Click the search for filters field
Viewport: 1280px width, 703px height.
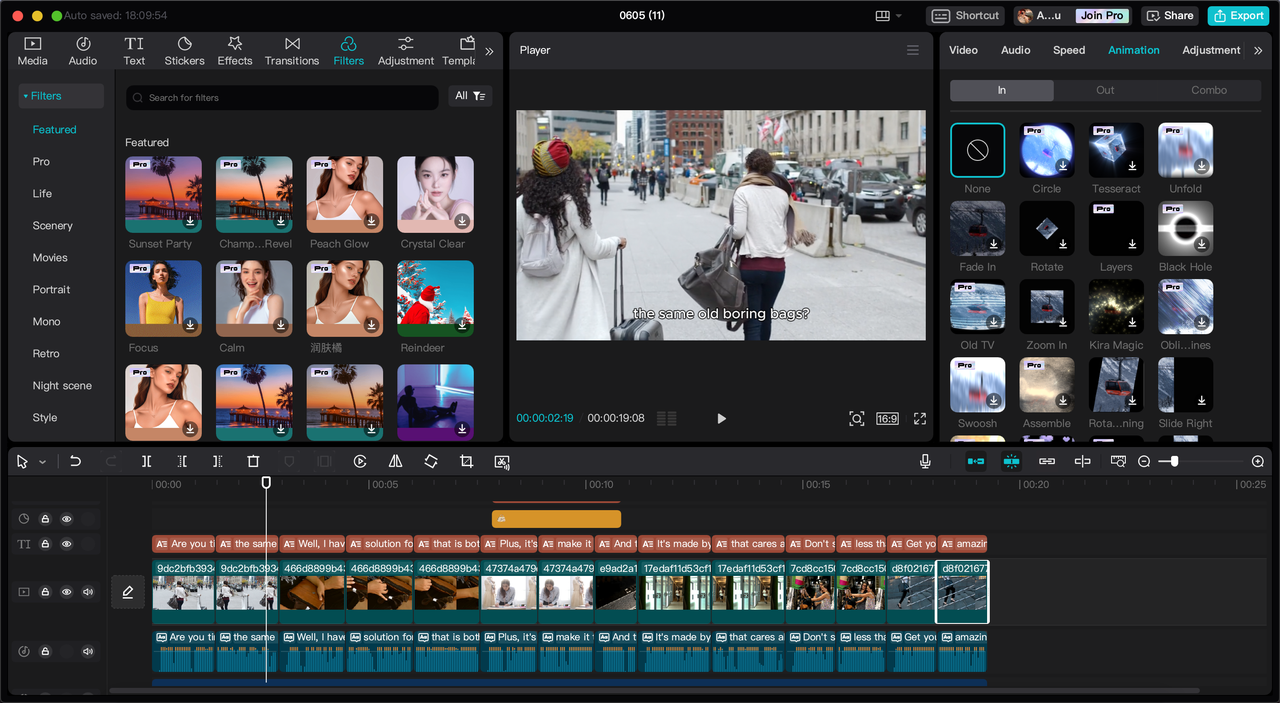click(282, 97)
